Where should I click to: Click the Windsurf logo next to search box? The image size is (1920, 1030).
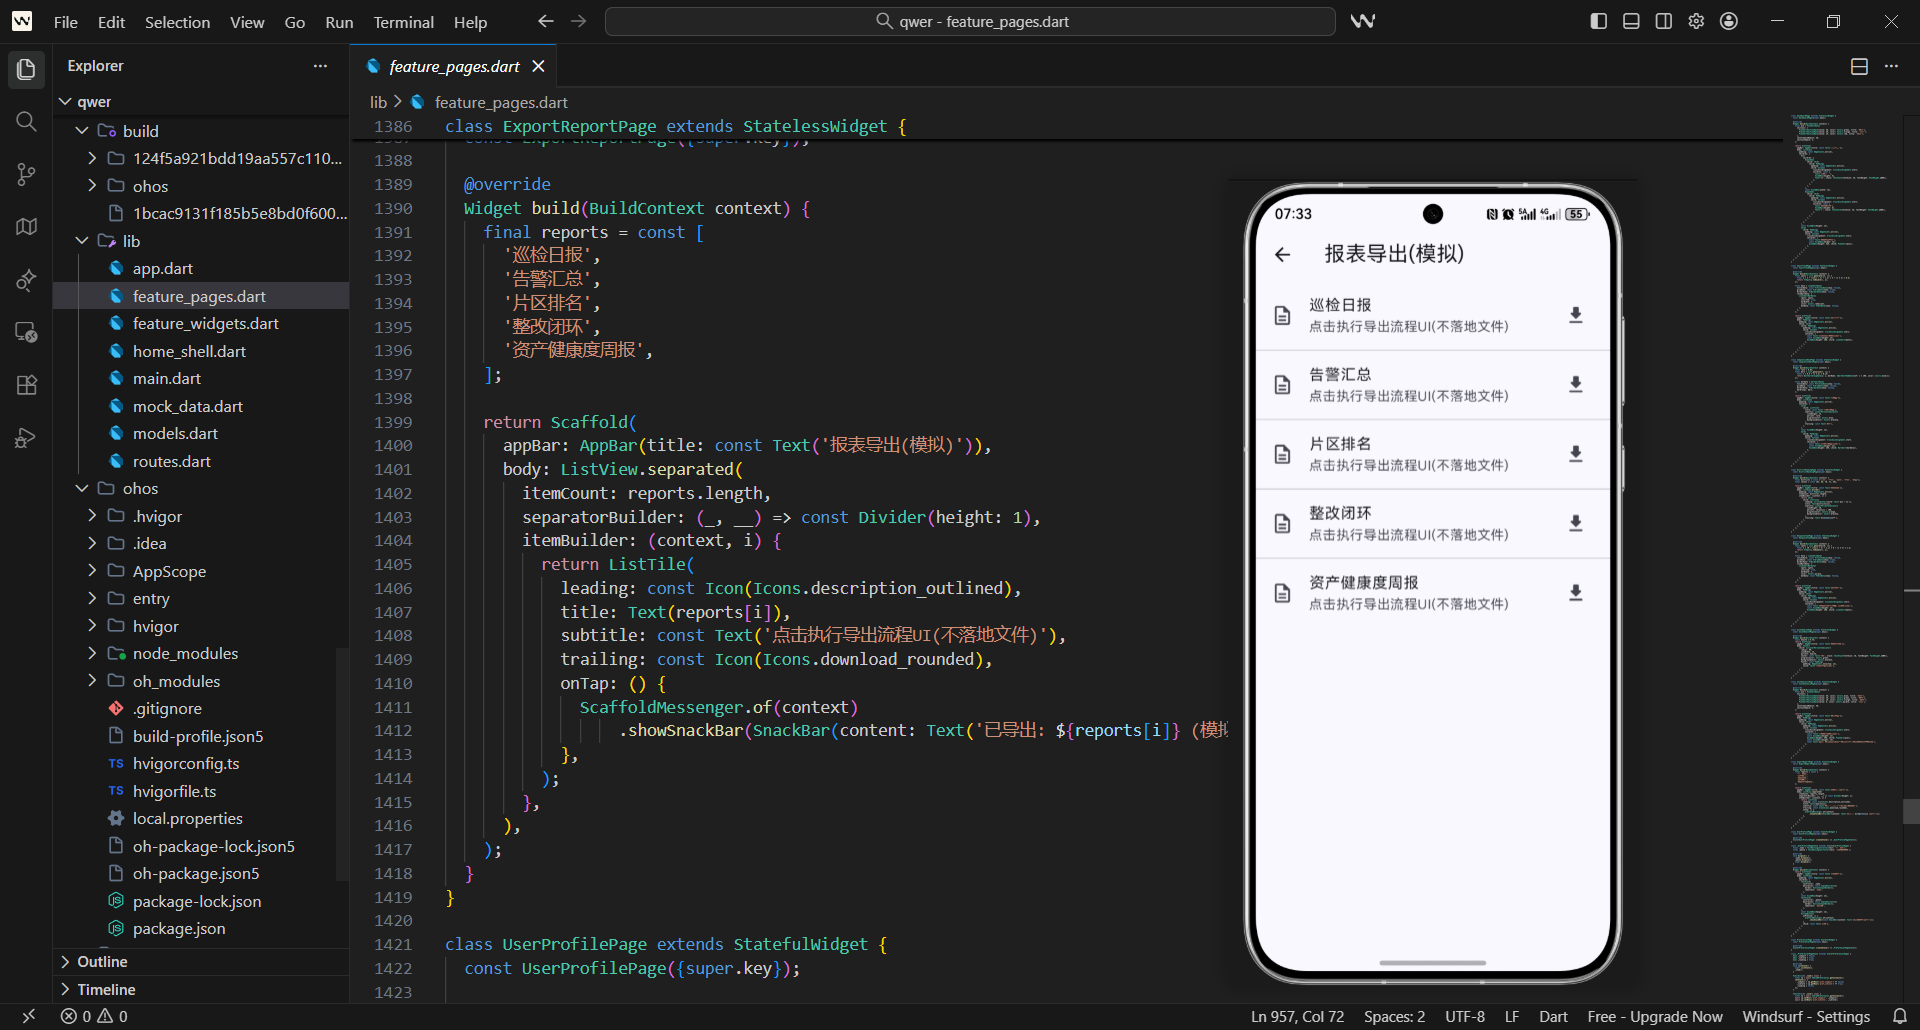click(x=1362, y=21)
